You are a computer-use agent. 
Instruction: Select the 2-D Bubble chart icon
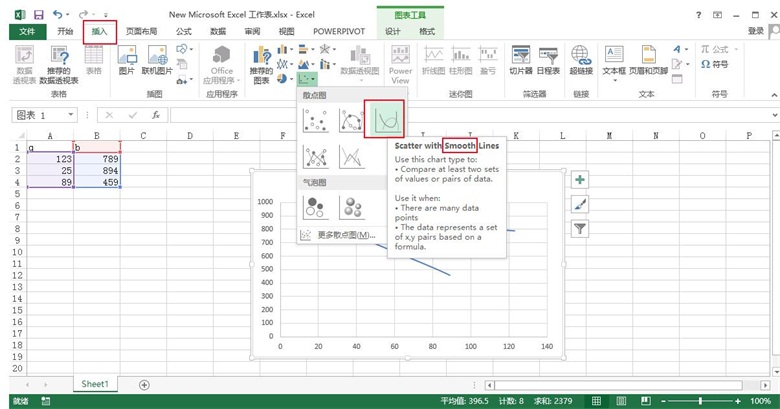(x=315, y=207)
